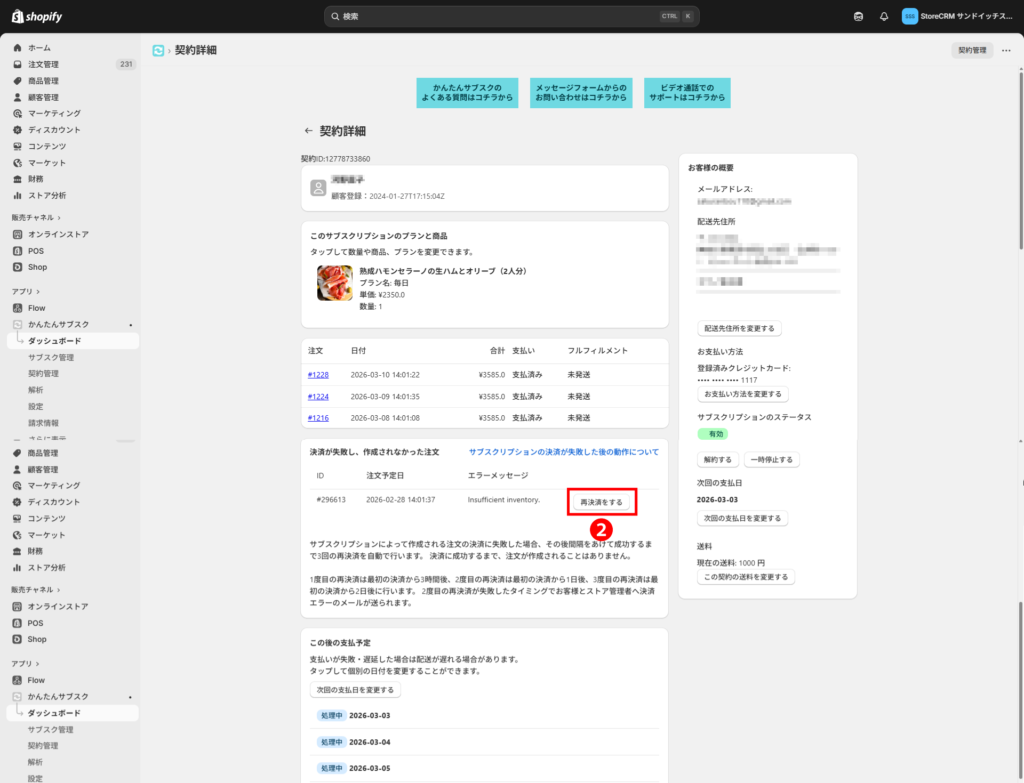Open the three-dot more actions menu
The width and height of the screenshot is (1024, 783).
pyautogui.click(x=1005, y=50)
